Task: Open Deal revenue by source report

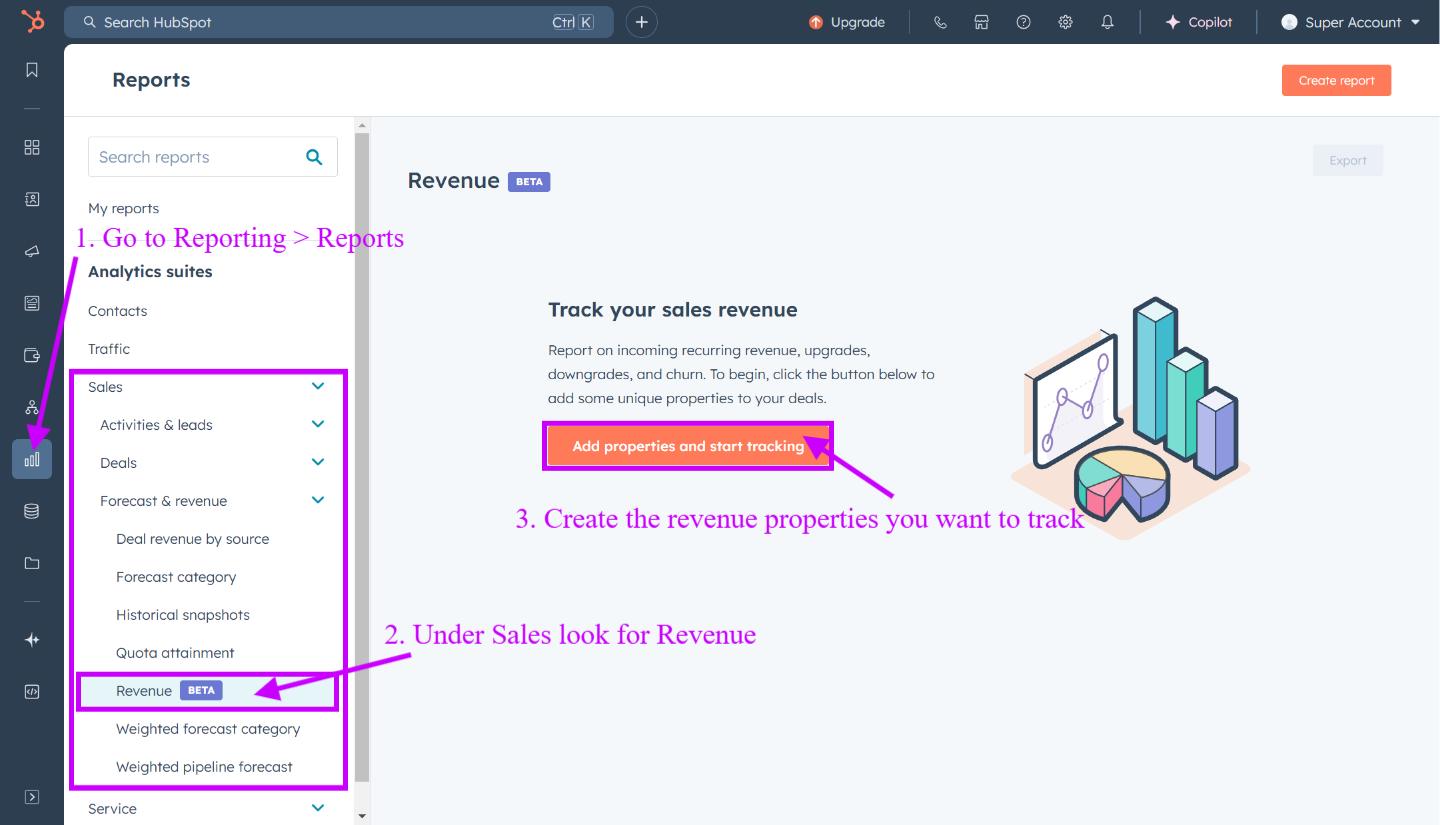Action: point(192,539)
